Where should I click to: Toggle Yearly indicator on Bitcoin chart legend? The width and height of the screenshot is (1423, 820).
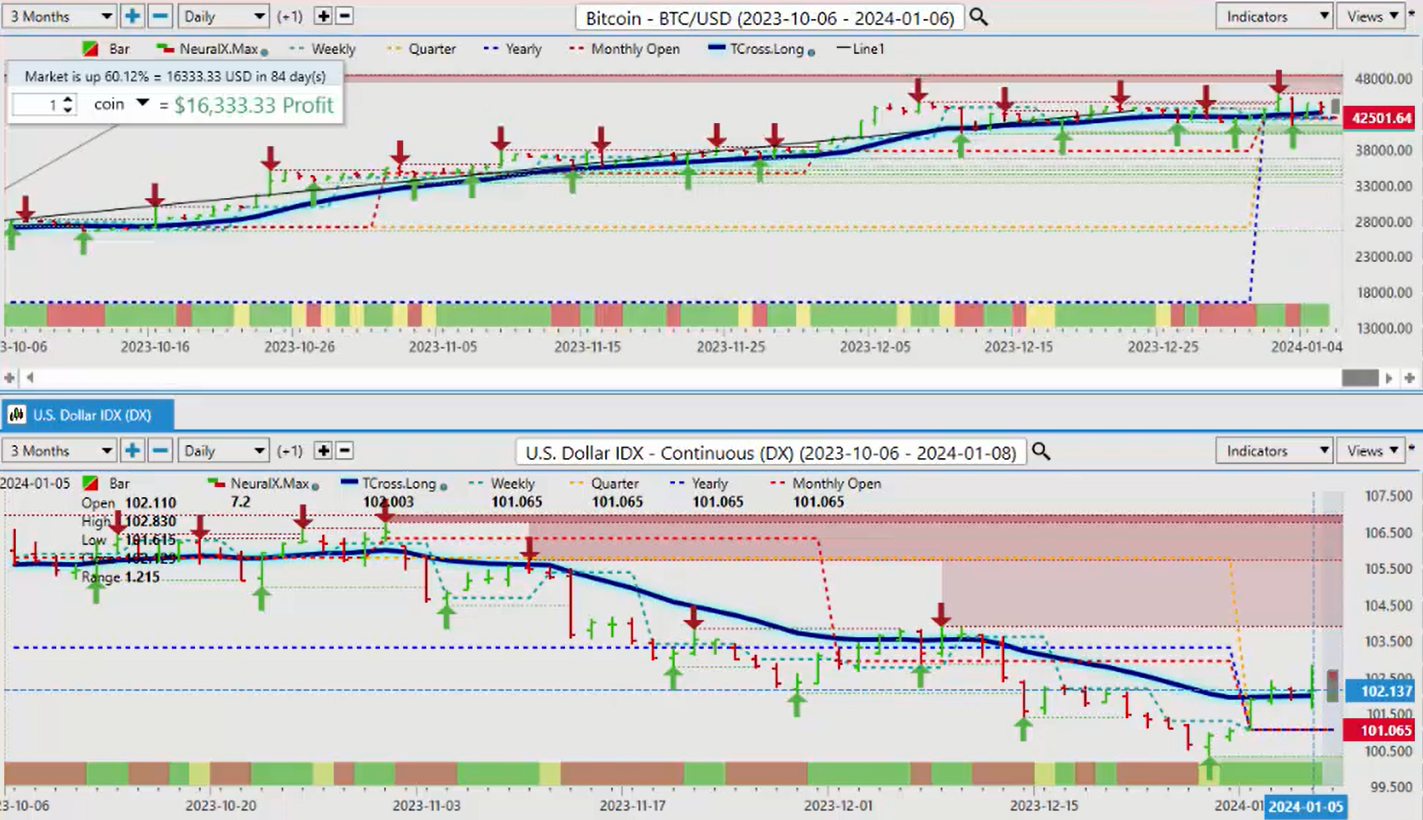tap(512, 49)
